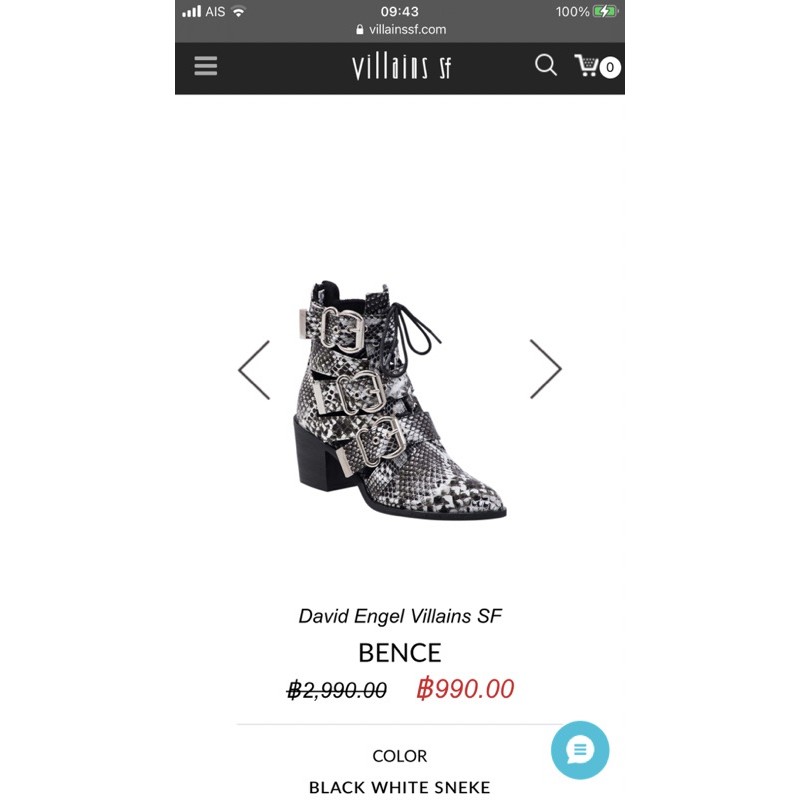Select the BENCE product title
Image resolution: width=800 pixels, height=800 pixels.
399,653
